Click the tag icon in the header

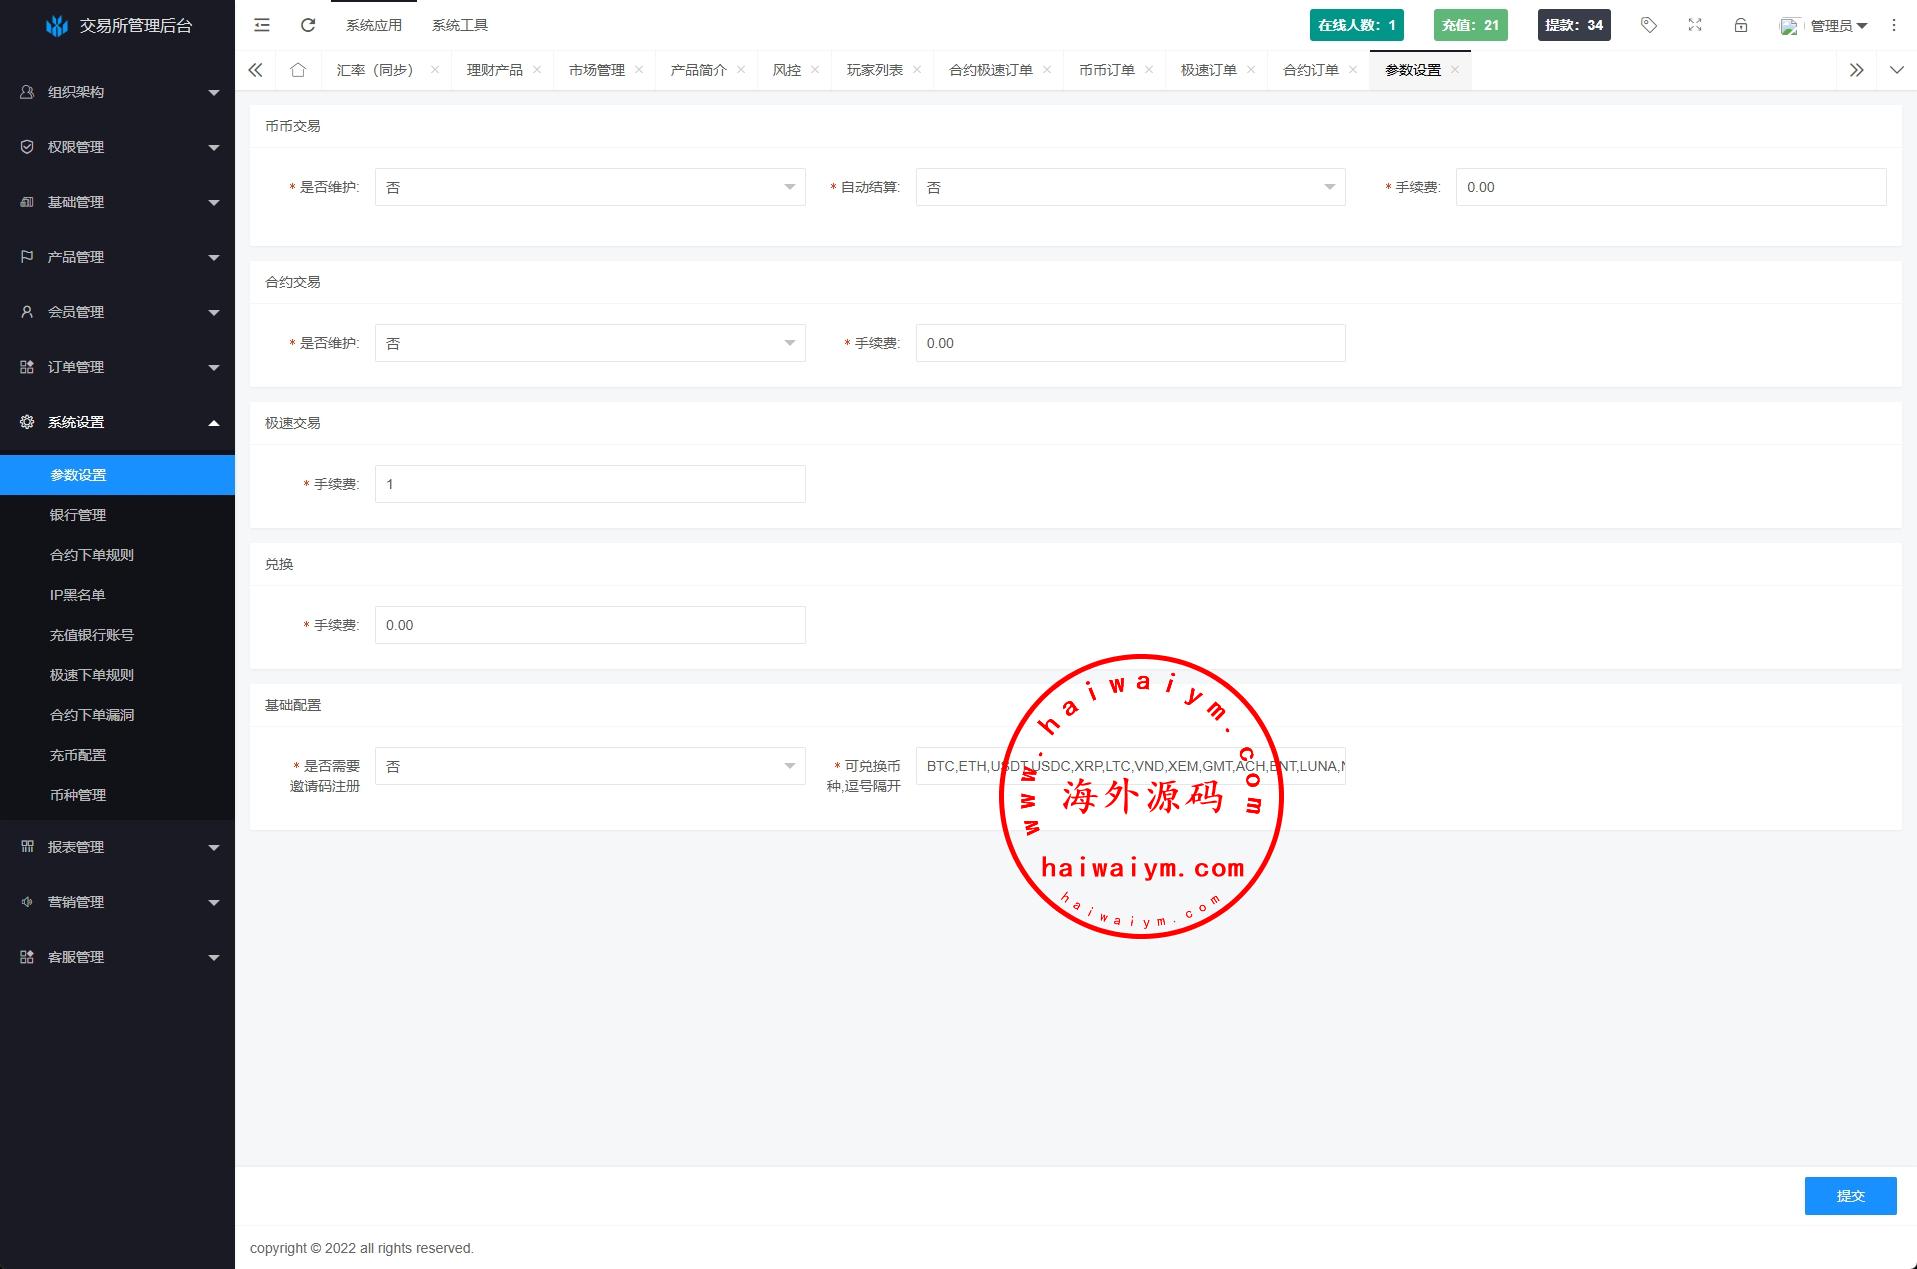pyautogui.click(x=1649, y=25)
